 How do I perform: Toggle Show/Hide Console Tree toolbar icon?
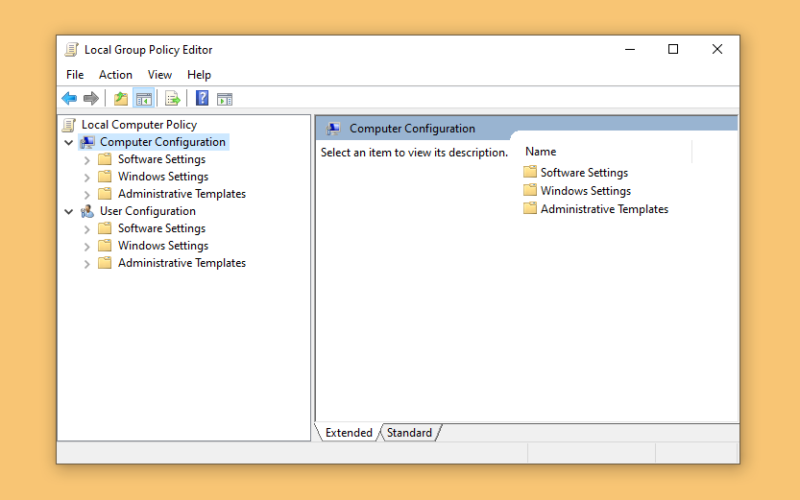(144, 99)
